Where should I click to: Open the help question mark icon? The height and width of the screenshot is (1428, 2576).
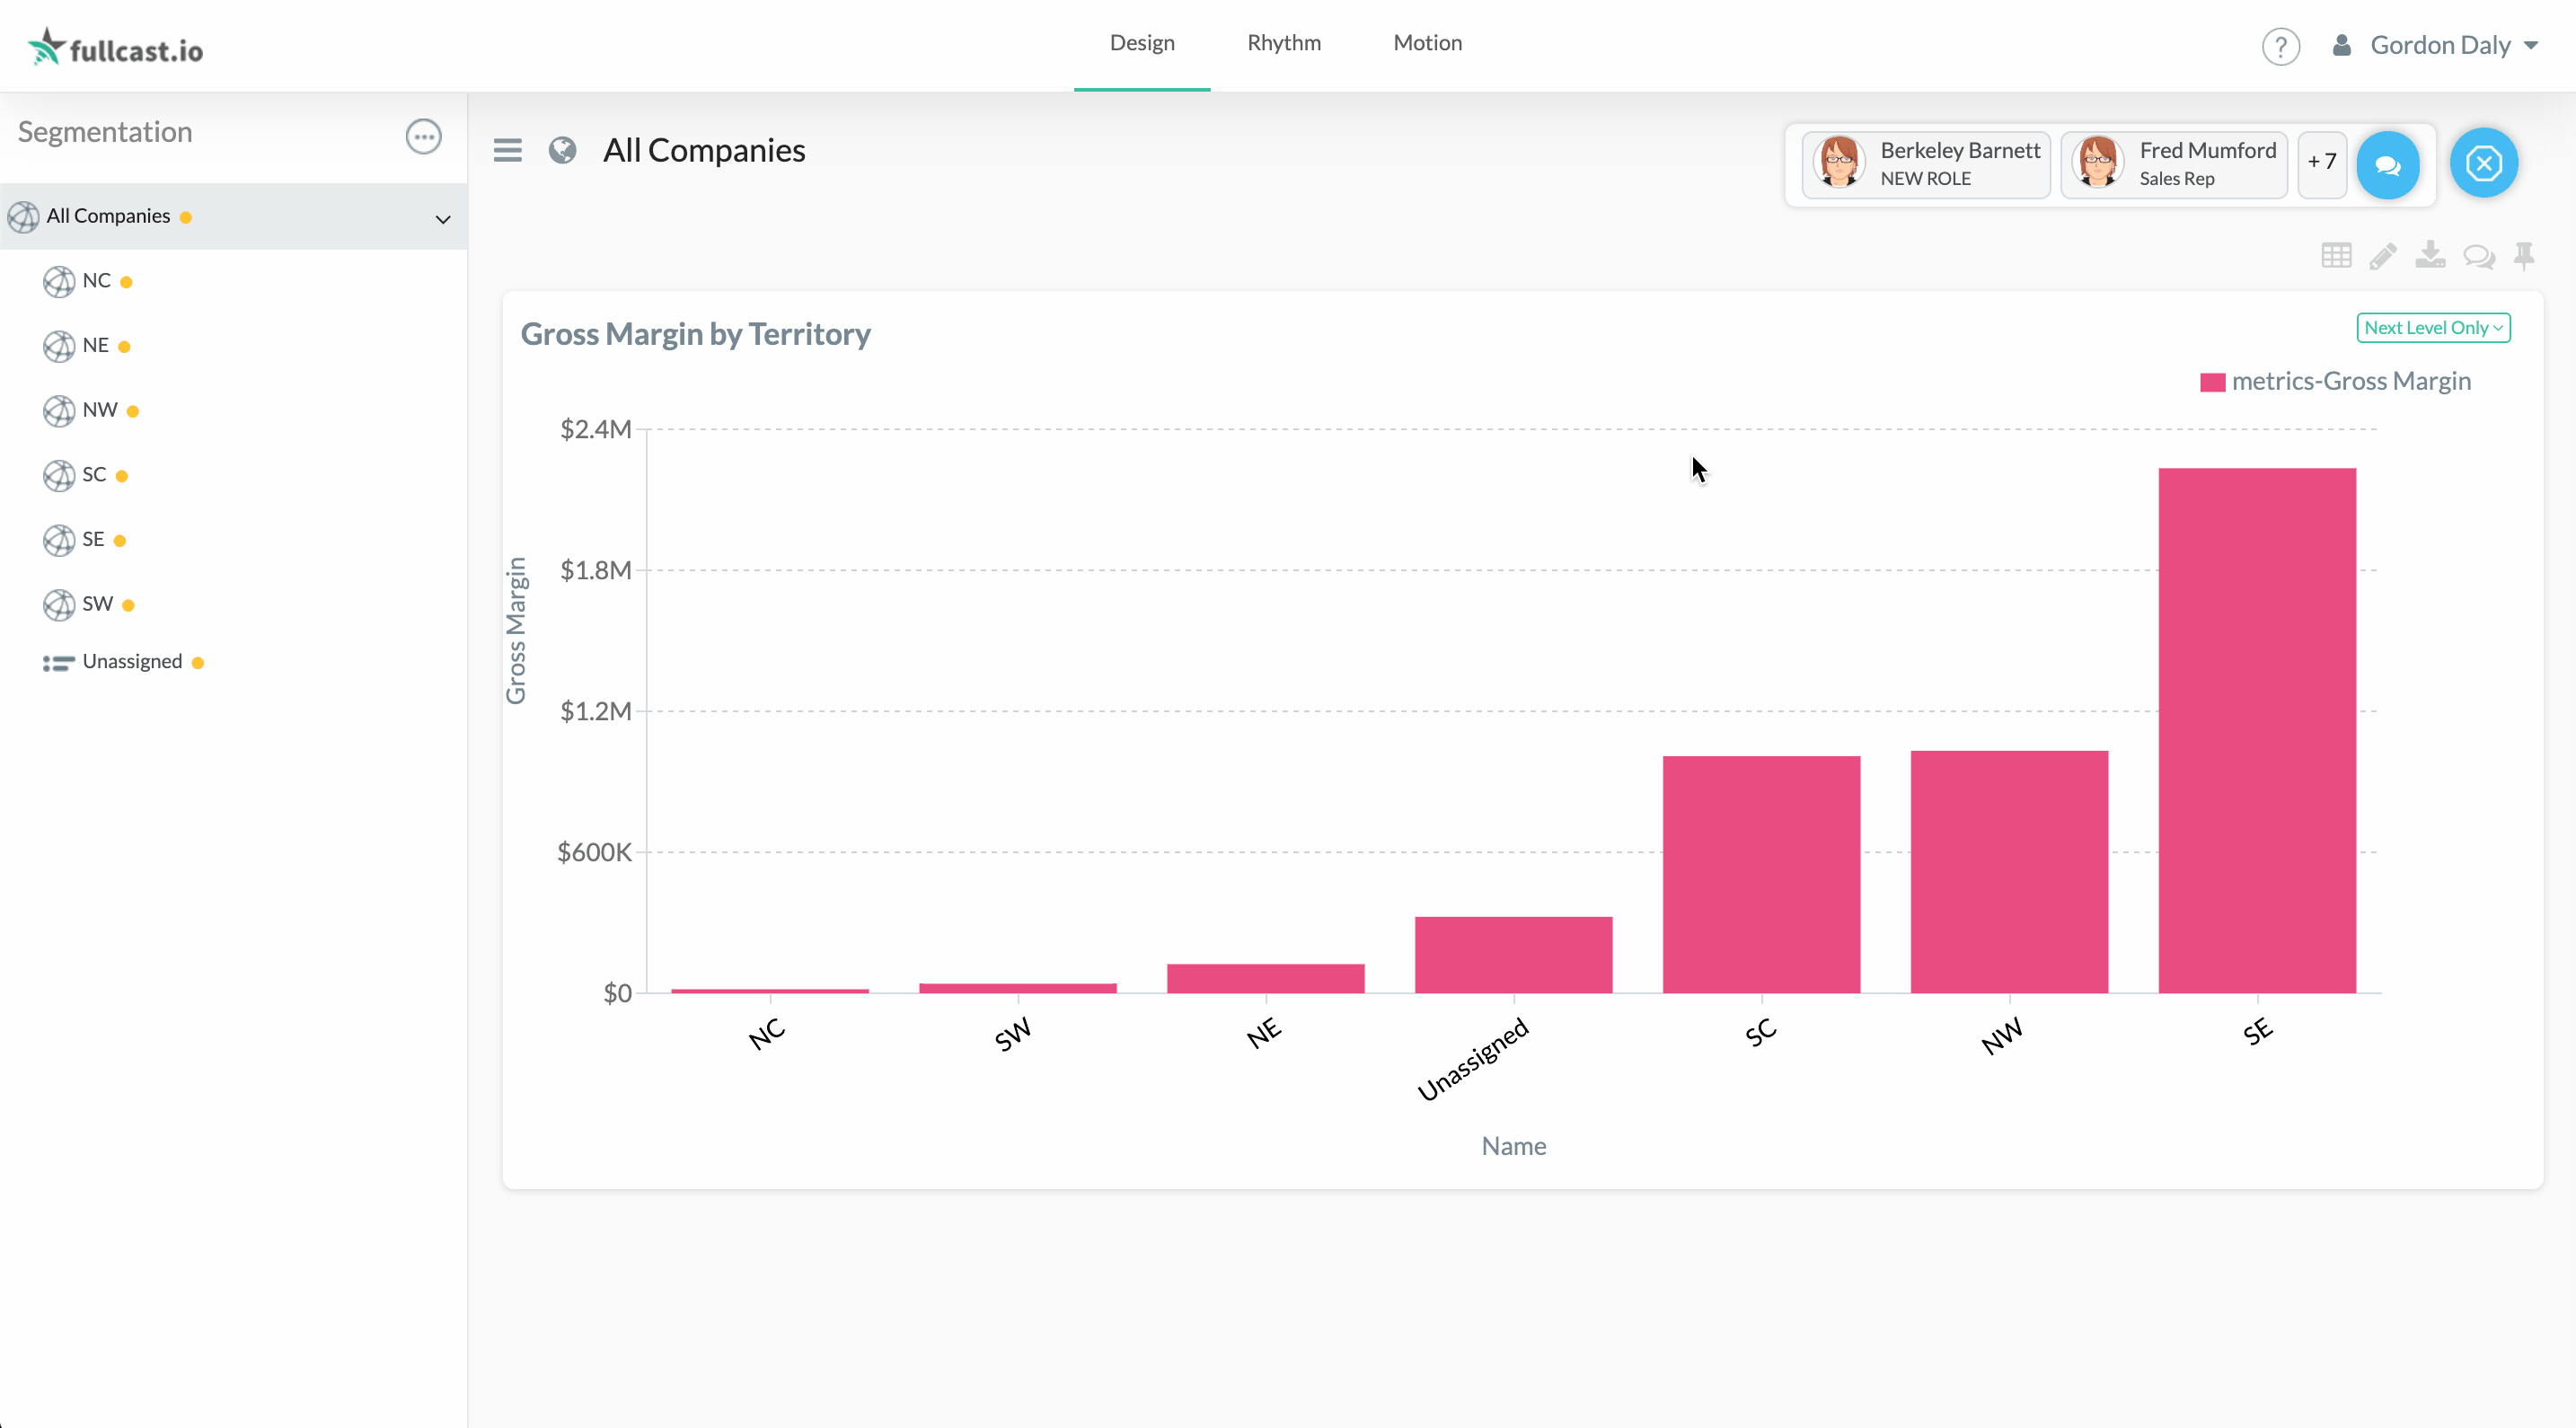2280,46
